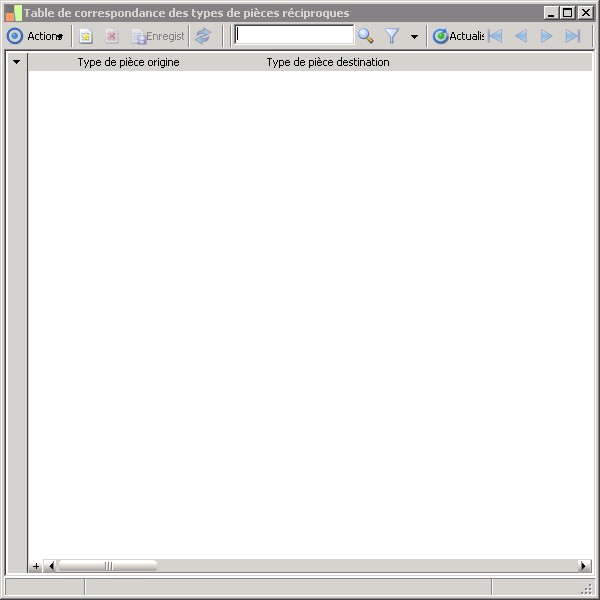
Task: Open the filter dropdown arrow
Action: [414, 37]
